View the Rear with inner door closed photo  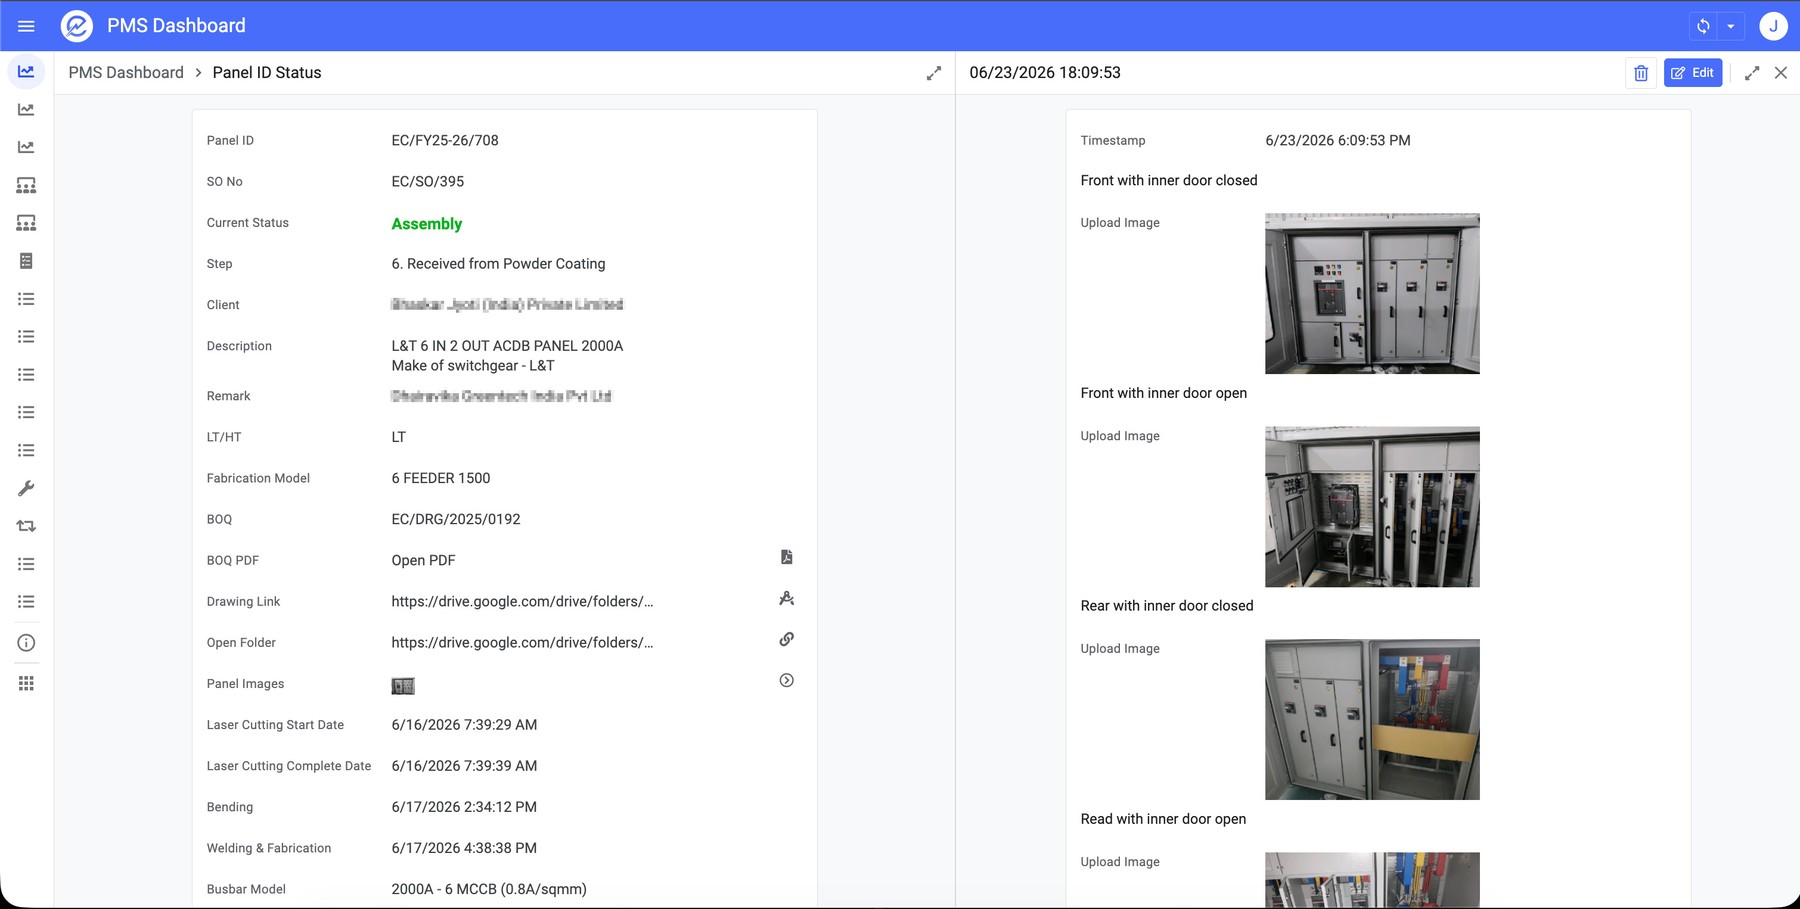tap(1372, 720)
